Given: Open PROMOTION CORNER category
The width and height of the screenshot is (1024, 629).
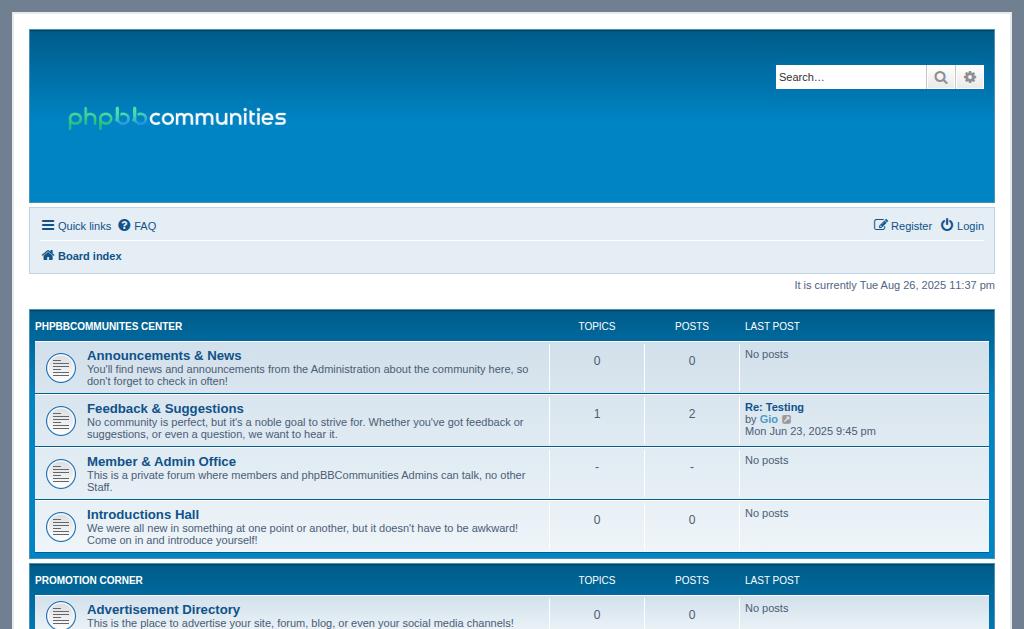Looking at the screenshot, I should tap(89, 580).
